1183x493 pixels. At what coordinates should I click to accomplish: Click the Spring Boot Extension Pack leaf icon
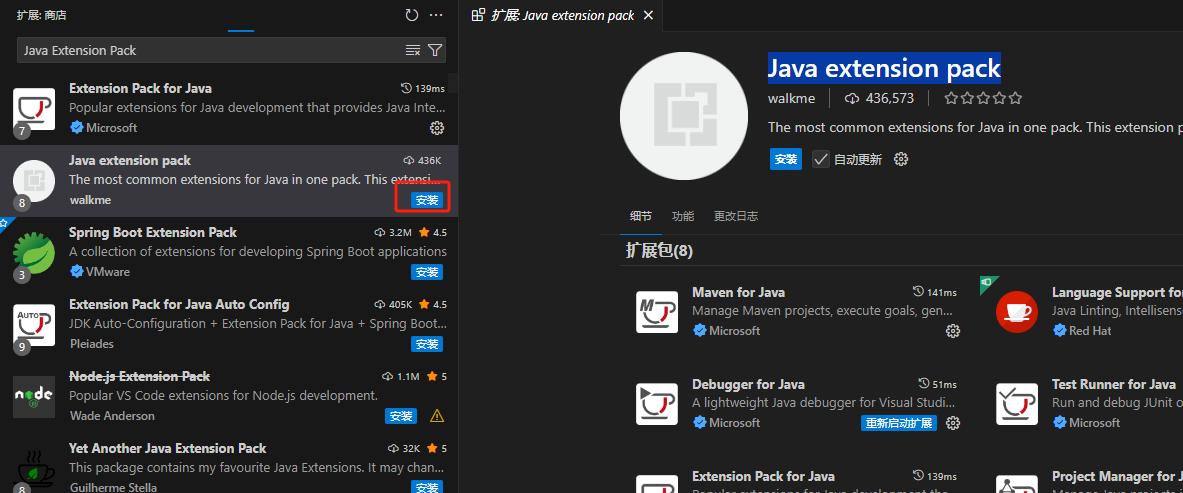coord(34,253)
